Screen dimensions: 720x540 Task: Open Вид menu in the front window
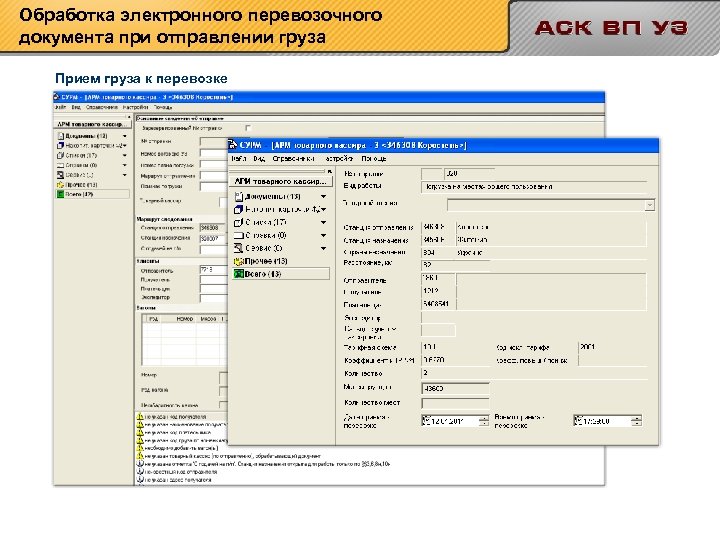[x=259, y=158]
